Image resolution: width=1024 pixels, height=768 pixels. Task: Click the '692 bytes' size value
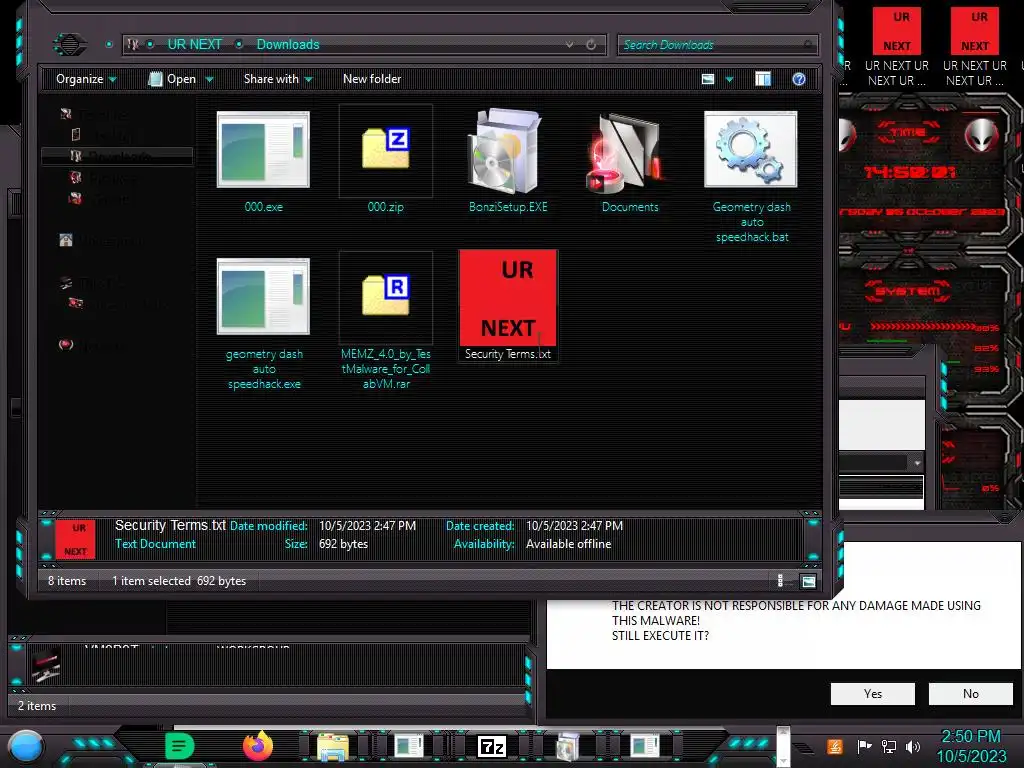coord(343,544)
